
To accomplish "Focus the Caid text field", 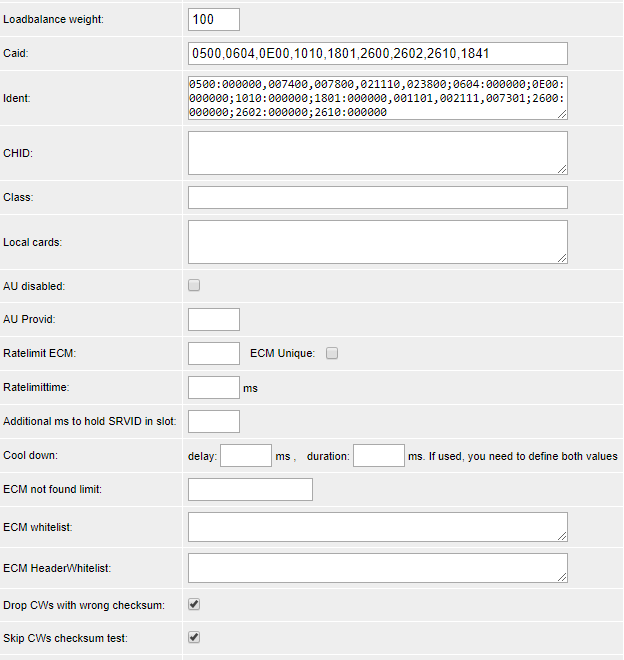I will (x=378, y=53).
